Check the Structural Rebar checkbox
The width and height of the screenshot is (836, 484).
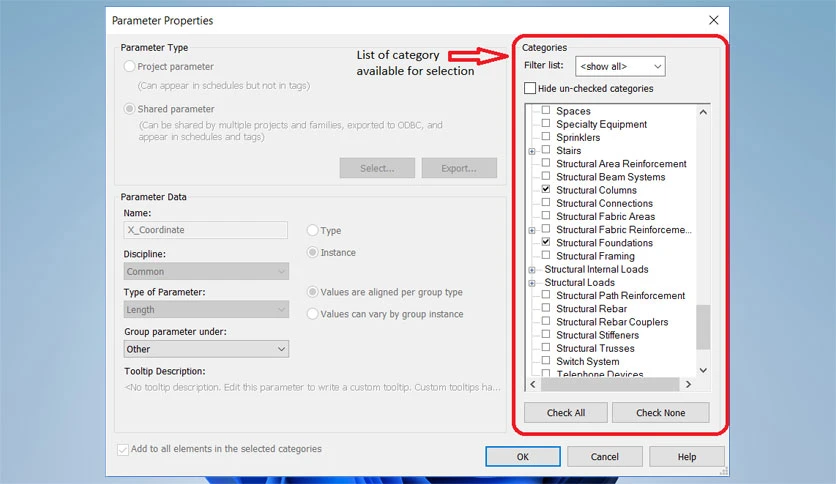(545, 308)
